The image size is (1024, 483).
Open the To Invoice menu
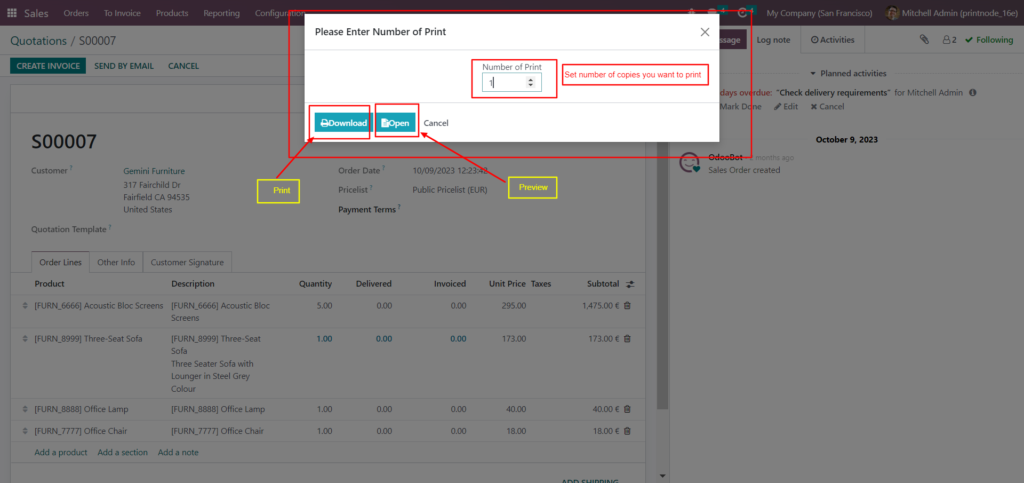122,13
